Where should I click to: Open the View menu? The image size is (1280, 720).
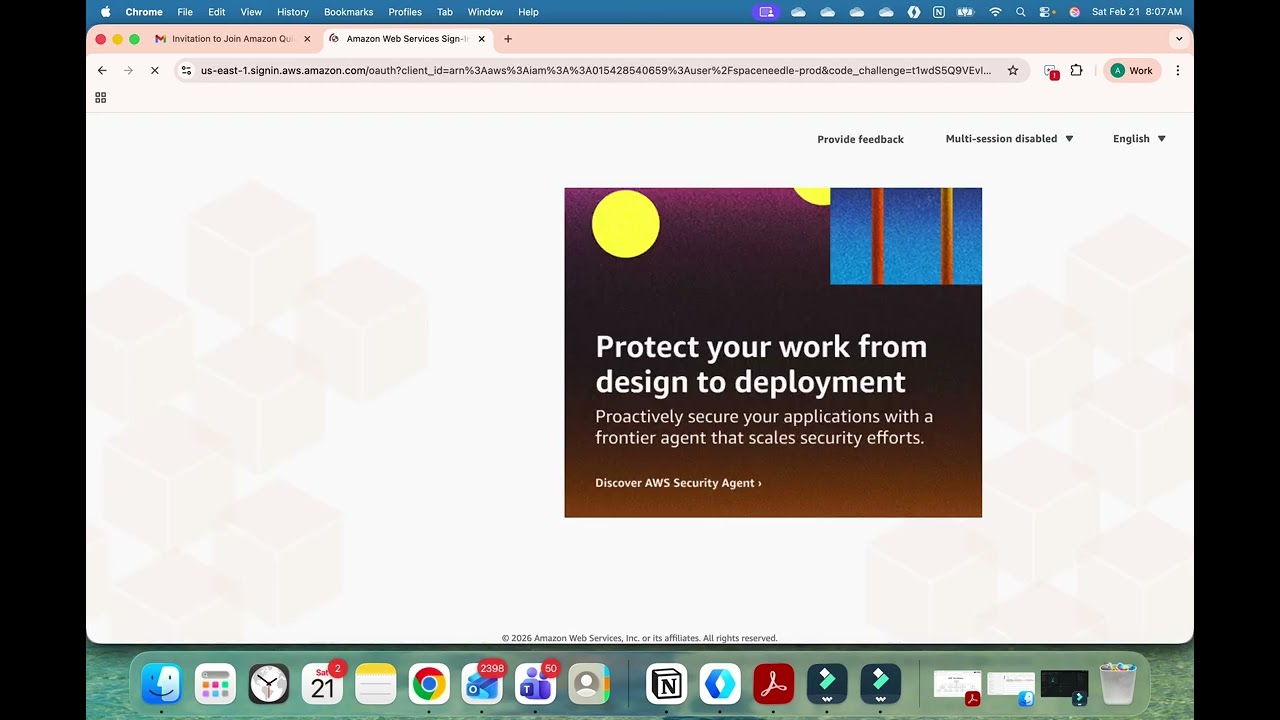point(251,12)
